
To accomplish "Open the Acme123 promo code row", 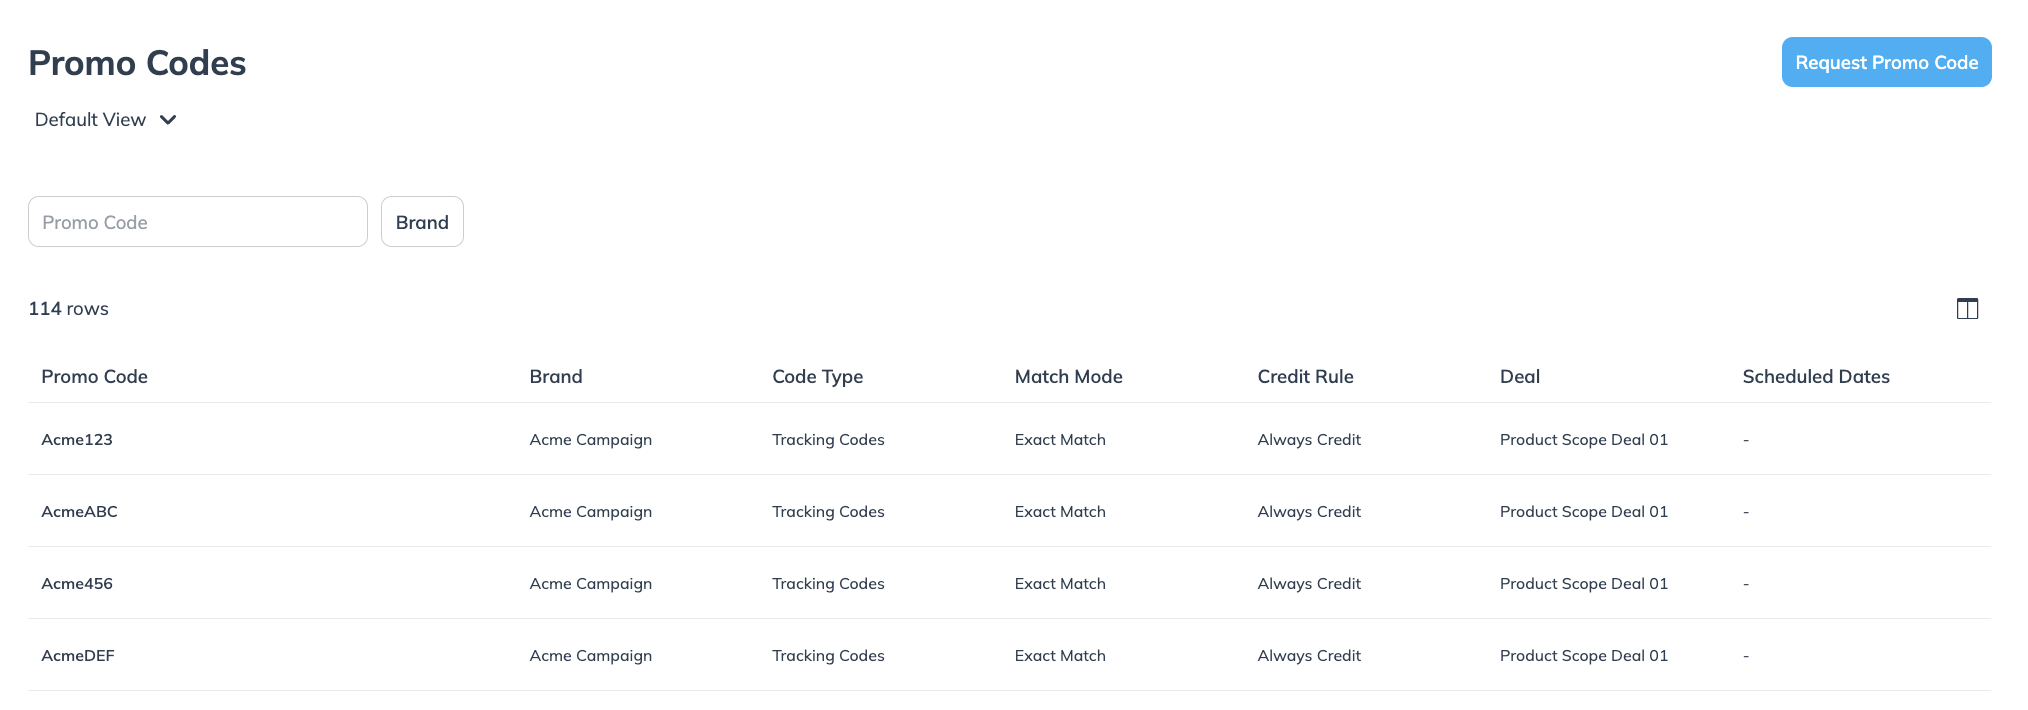I will [77, 440].
